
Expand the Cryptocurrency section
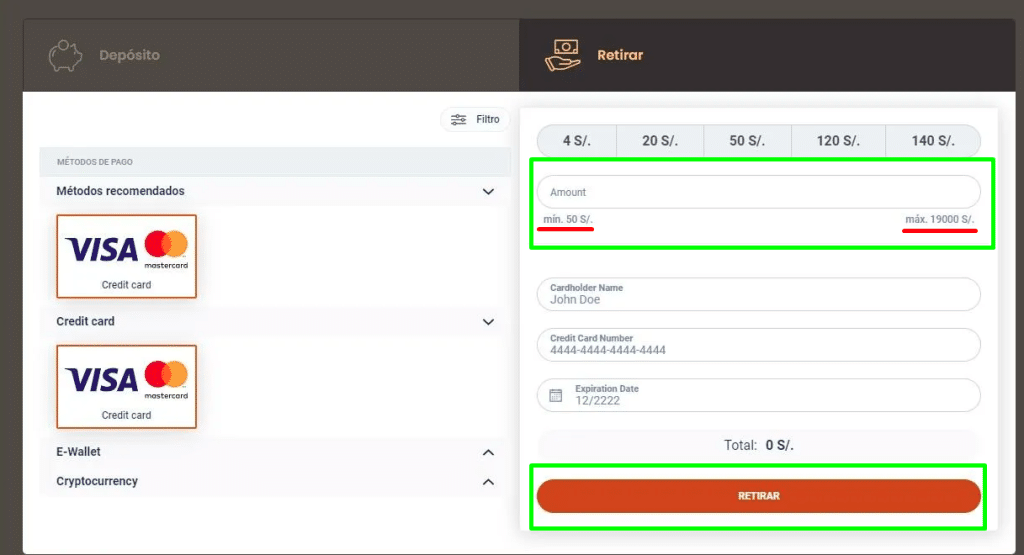click(488, 482)
